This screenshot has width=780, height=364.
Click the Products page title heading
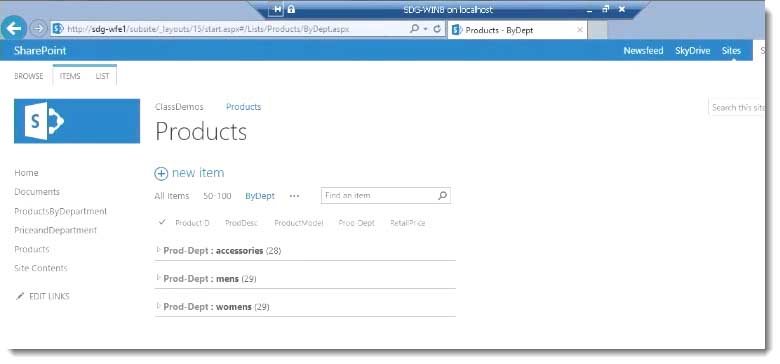click(201, 132)
